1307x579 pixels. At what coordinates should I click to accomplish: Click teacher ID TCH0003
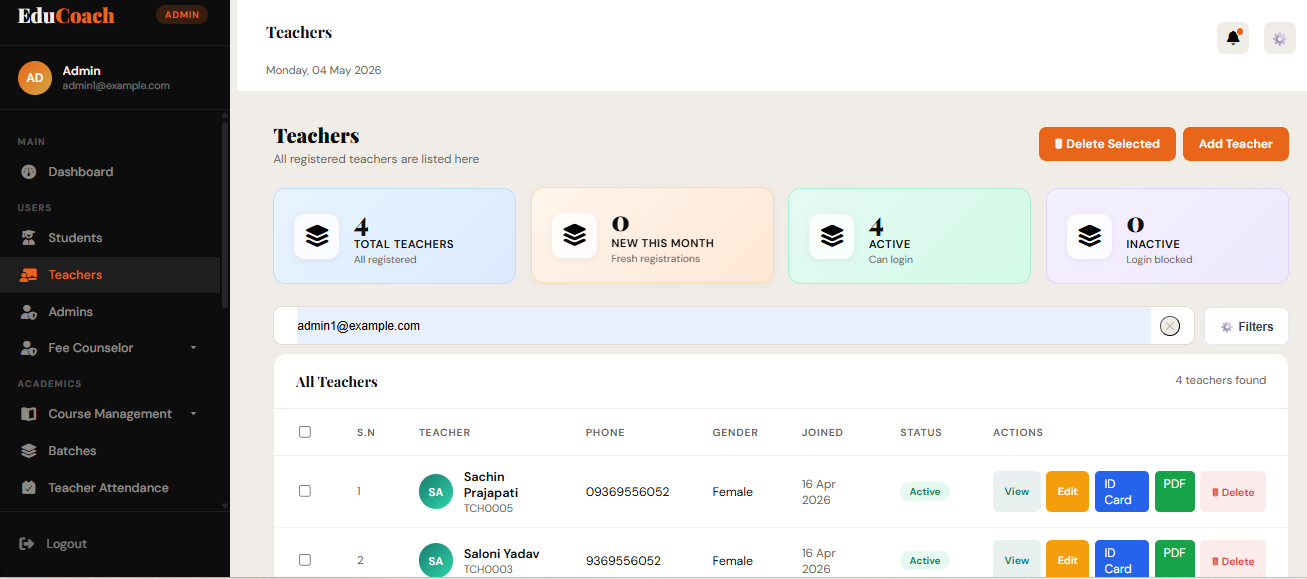[x=488, y=569]
